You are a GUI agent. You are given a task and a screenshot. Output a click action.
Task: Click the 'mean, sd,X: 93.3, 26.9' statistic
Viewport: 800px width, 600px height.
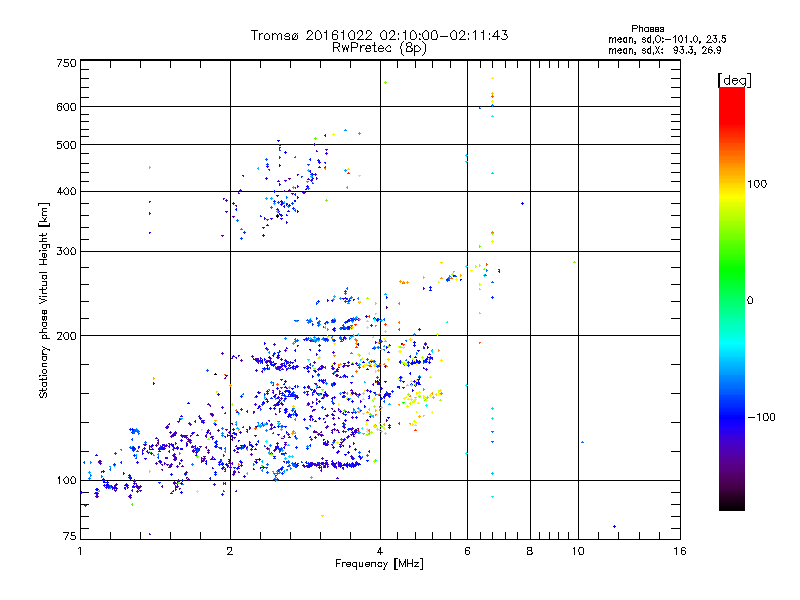pos(665,50)
